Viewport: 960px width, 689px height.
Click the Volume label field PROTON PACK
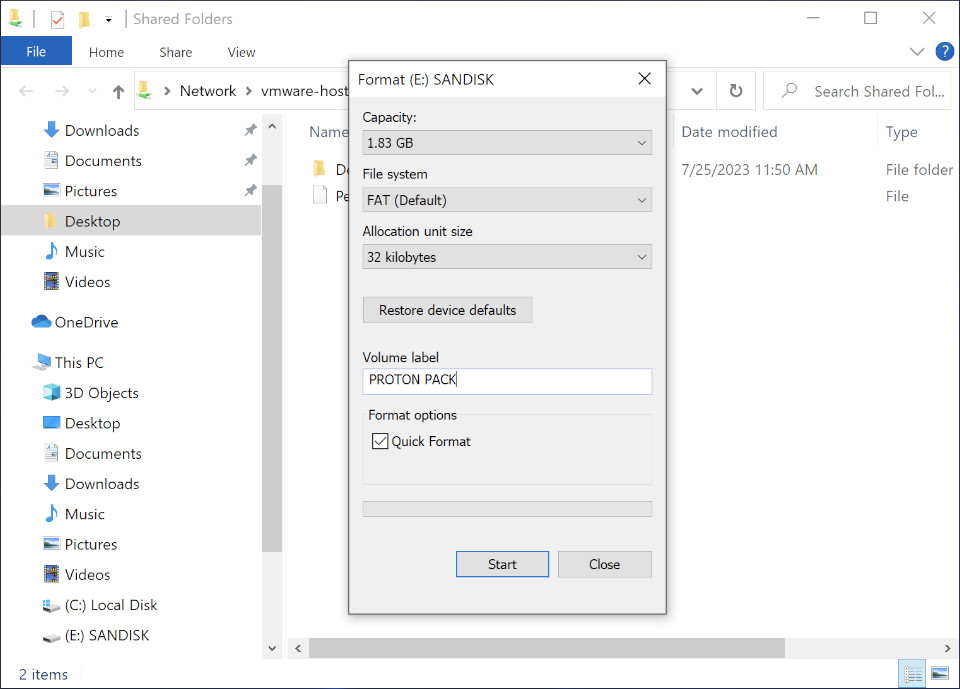[x=507, y=380]
